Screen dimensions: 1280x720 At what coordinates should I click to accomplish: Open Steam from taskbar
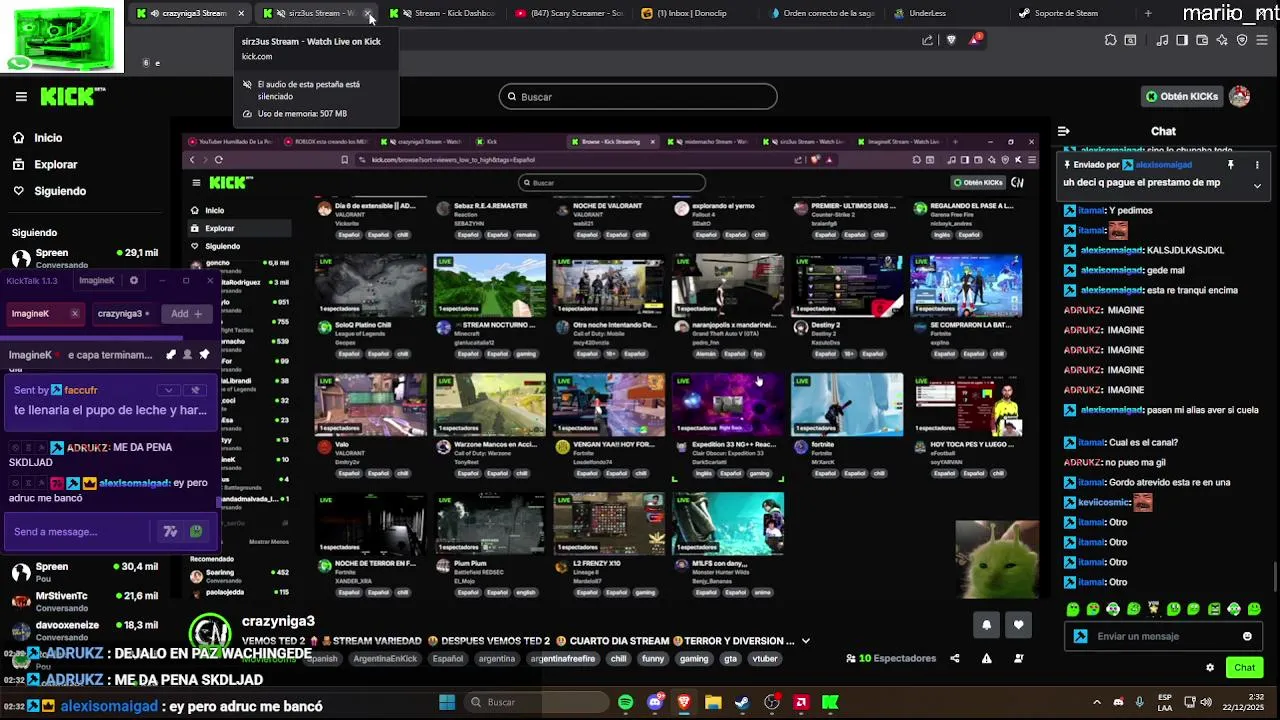(742, 703)
